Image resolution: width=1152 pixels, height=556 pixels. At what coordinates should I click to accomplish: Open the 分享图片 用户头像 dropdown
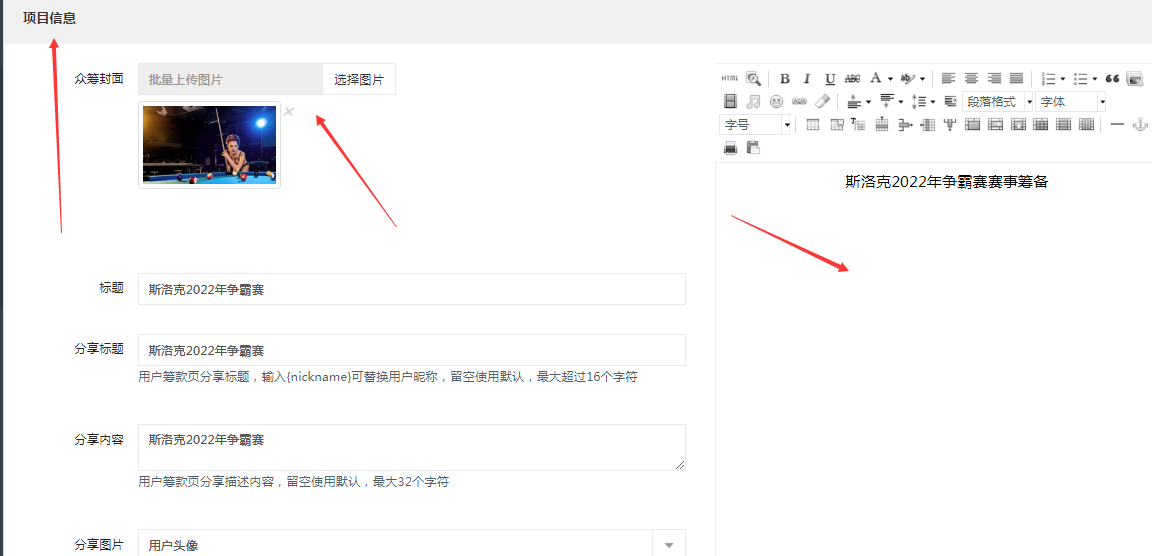(411, 545)
